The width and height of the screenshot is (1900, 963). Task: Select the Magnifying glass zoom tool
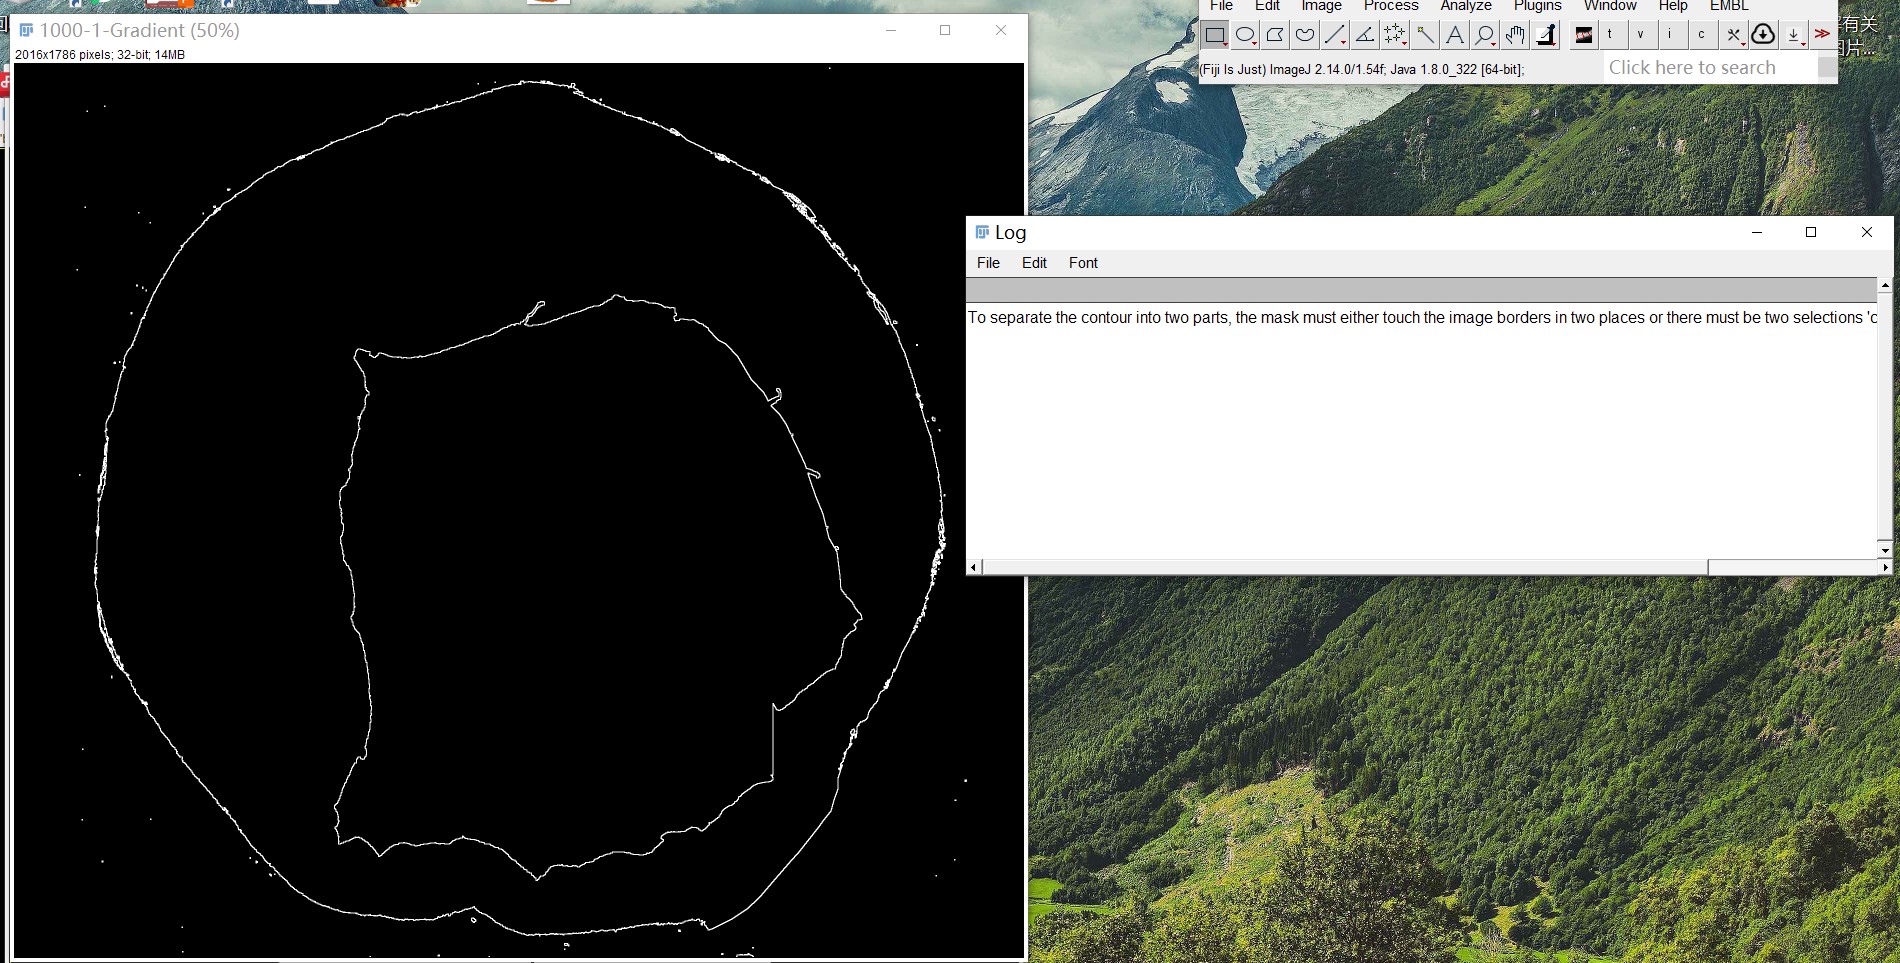pyautogui.click(x=1485, y=36)
